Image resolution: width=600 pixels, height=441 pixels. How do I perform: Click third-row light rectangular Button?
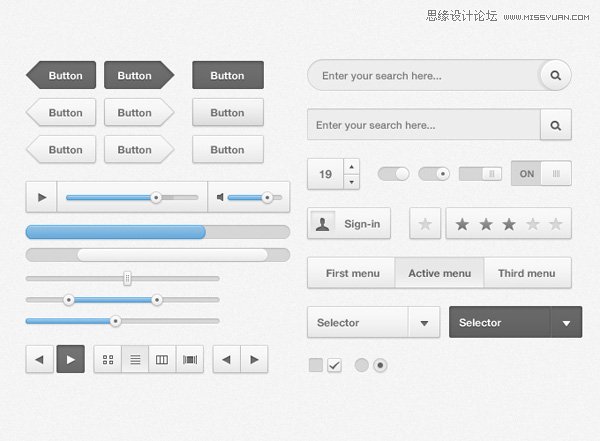tap(228, 149)
